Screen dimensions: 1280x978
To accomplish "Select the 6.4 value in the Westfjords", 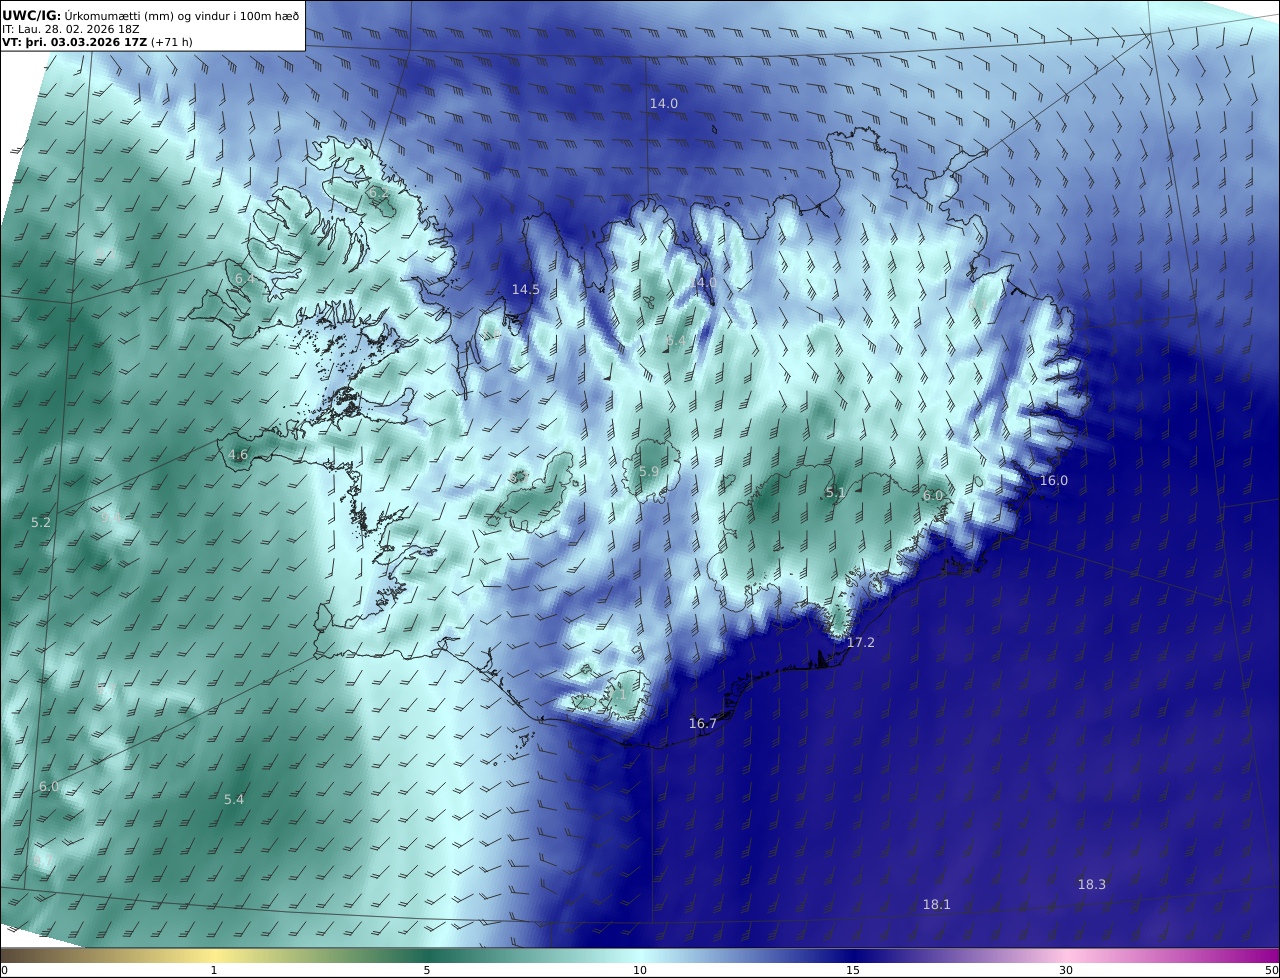I will (x=243, y=279).
